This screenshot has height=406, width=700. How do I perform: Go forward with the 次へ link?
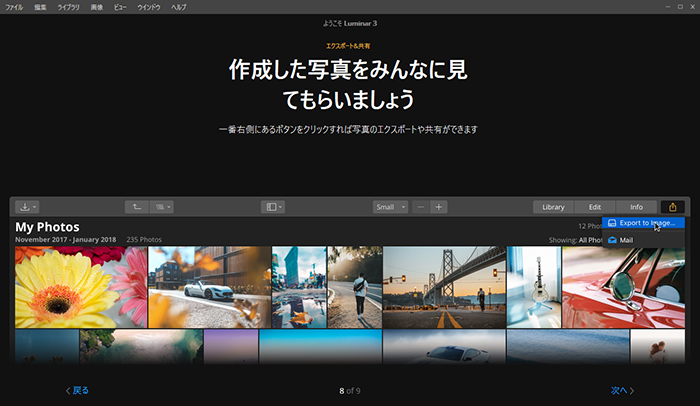point(622,390)
